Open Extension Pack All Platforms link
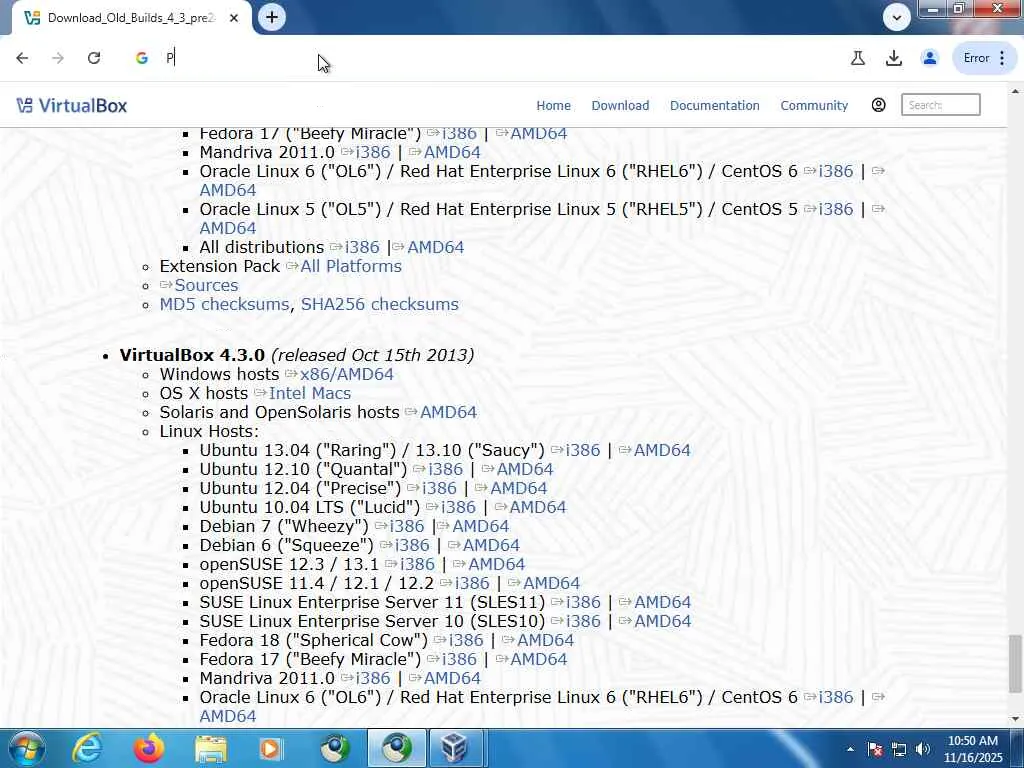 (351, 266)
